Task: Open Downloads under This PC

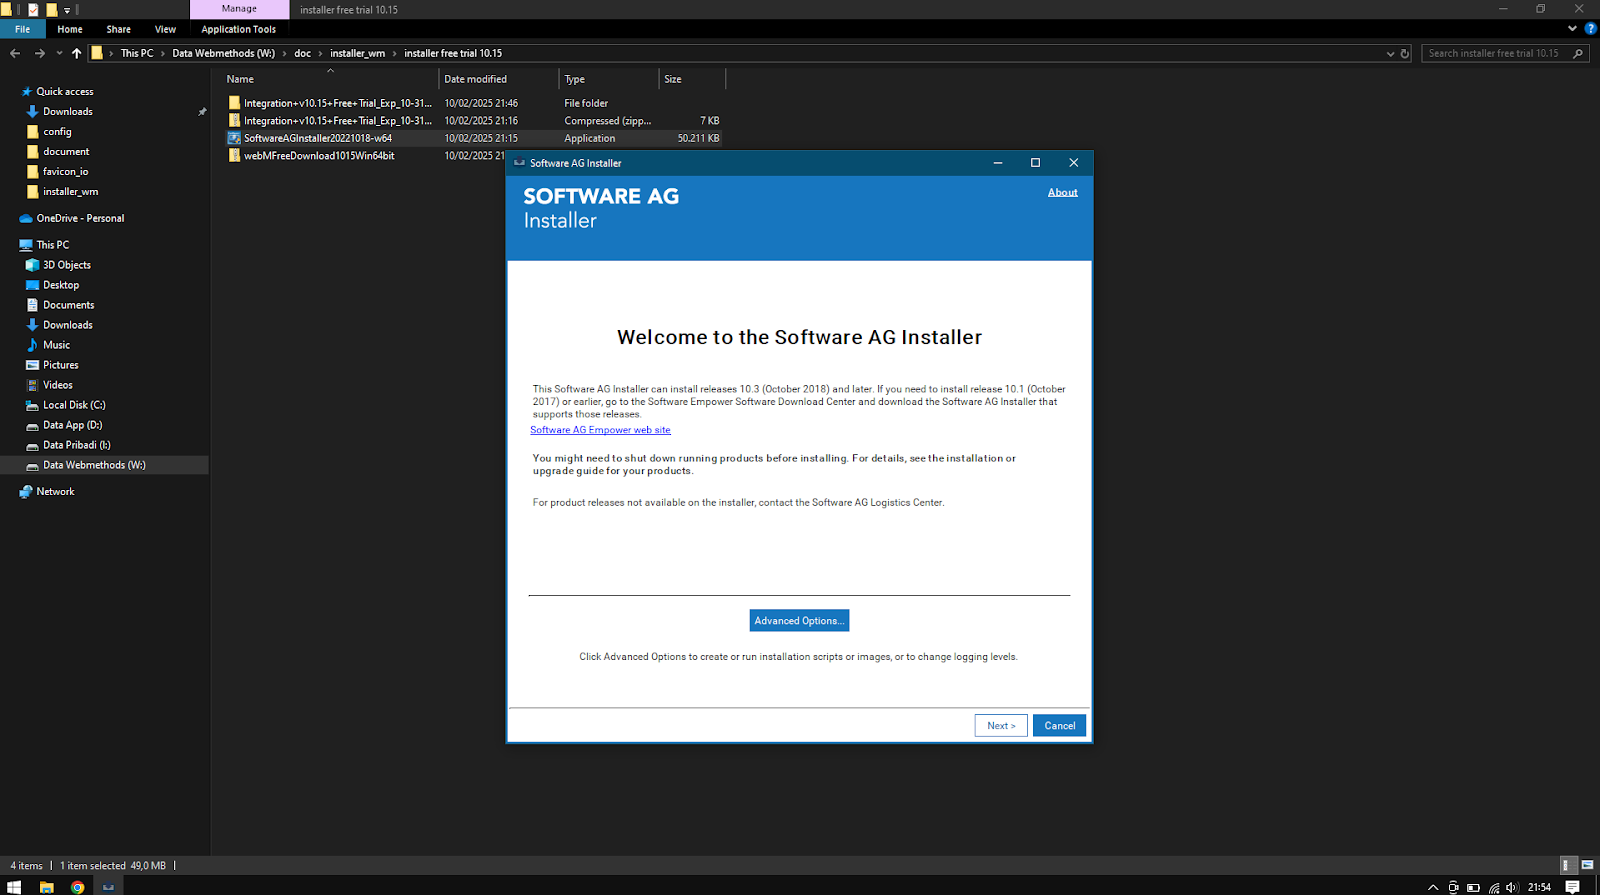Action: coord(67,325)
